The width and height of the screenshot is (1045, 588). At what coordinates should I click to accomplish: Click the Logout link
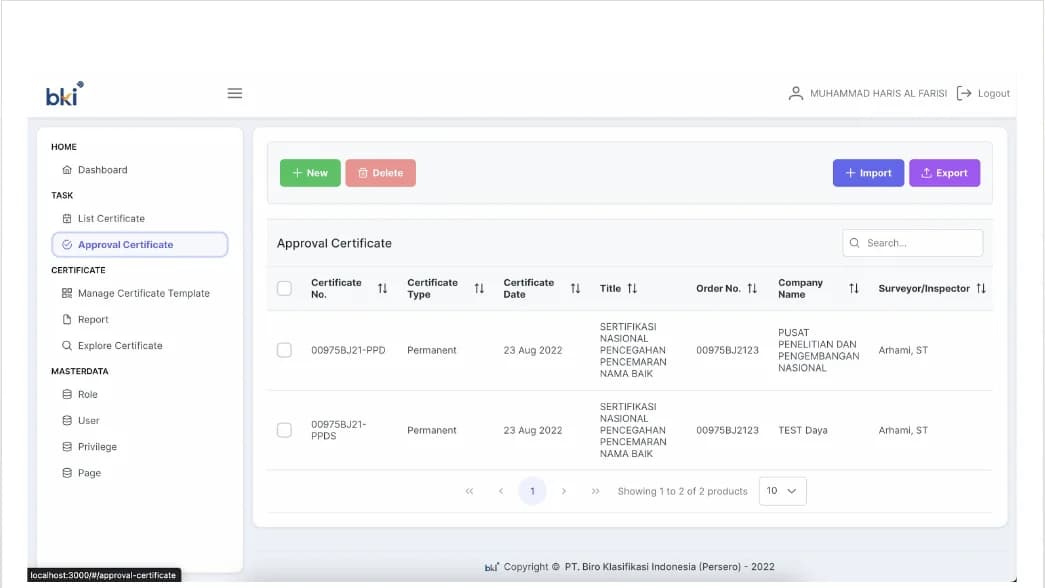coord(994,93)
